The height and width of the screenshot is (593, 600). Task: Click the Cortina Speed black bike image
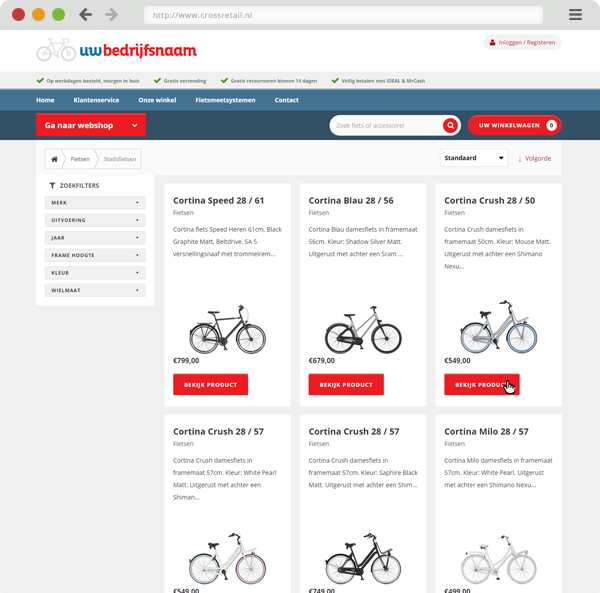click(227, 329)
